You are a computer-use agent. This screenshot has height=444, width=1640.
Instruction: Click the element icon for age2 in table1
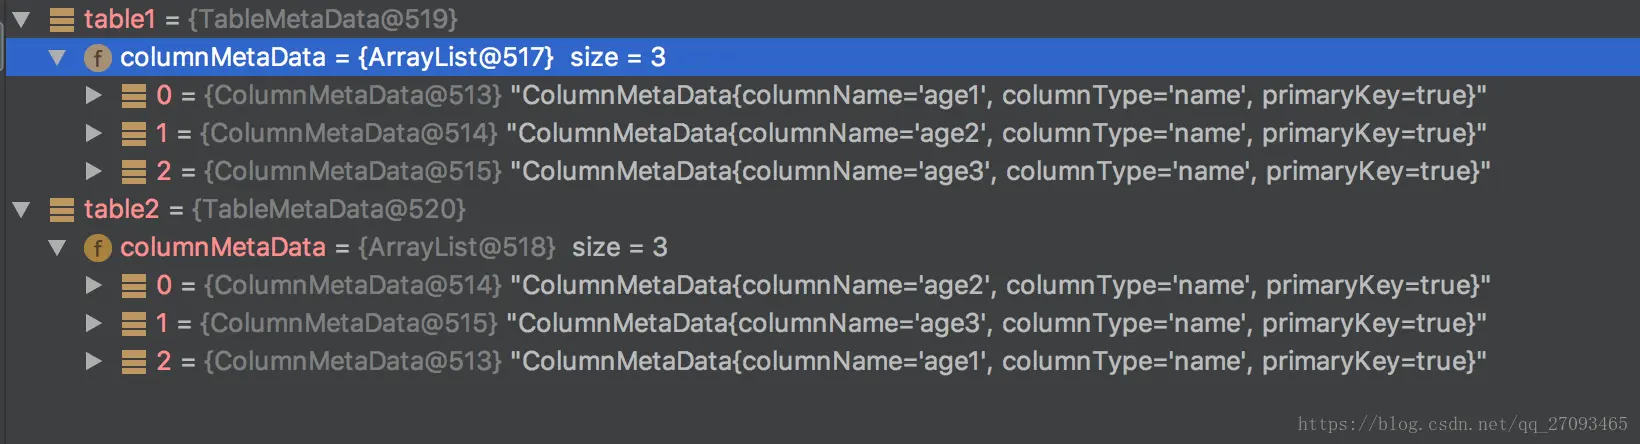click(133, 134)
